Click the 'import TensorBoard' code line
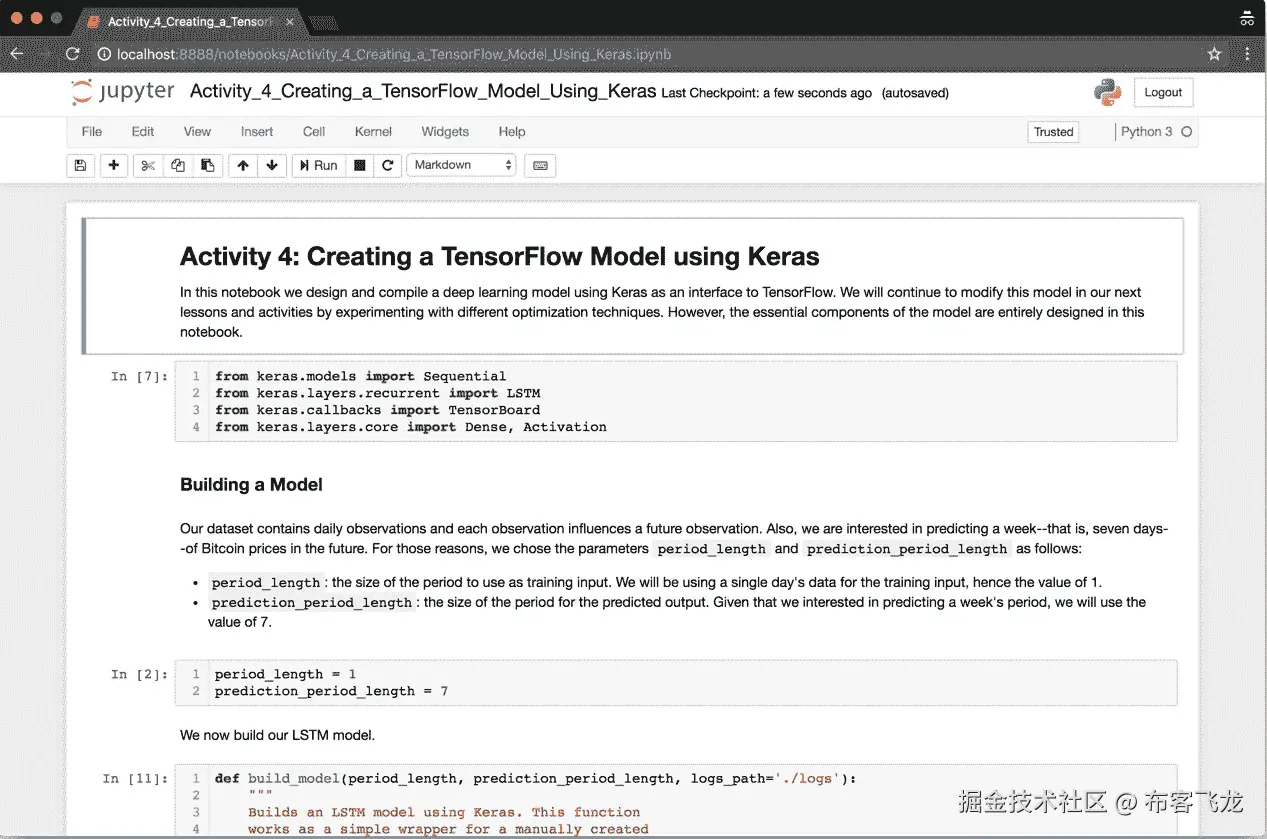The width and height of the screenshot is (1267, 839). coord(377,410)
